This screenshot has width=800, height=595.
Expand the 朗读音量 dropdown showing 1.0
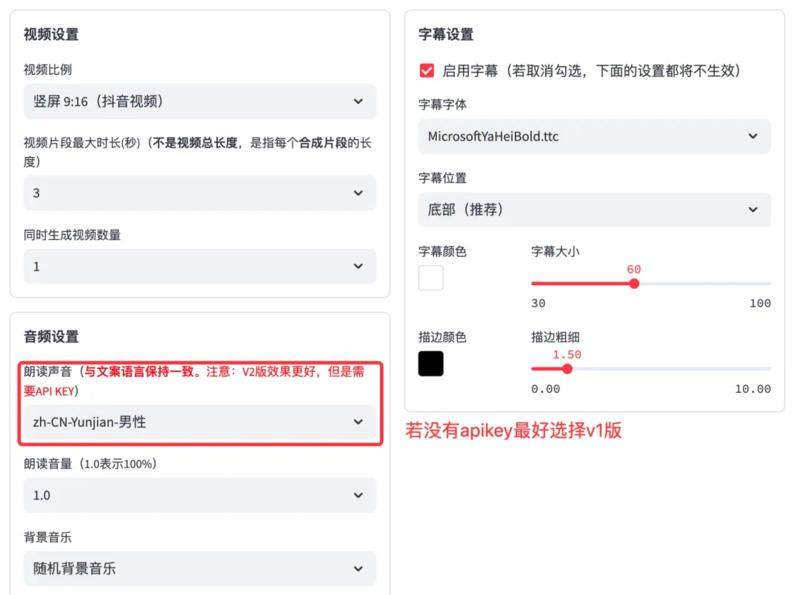pos(200,495)
